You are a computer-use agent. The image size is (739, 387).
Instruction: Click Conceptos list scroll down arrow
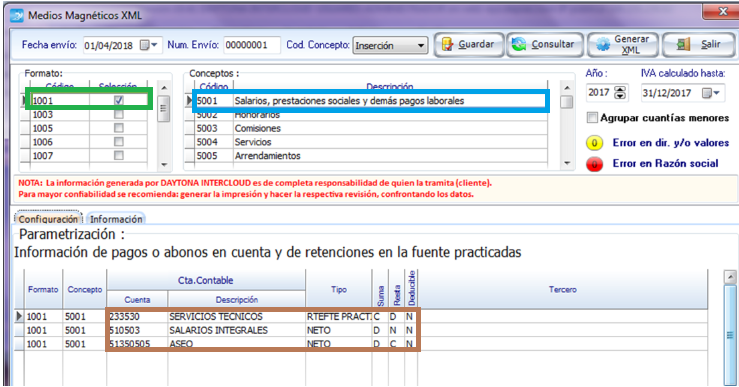tap(567, 164)
